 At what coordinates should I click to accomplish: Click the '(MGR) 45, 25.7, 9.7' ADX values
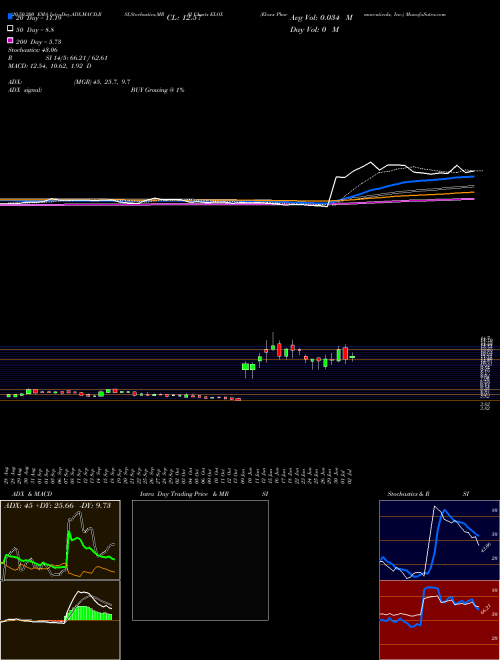[x=102, y=82]
